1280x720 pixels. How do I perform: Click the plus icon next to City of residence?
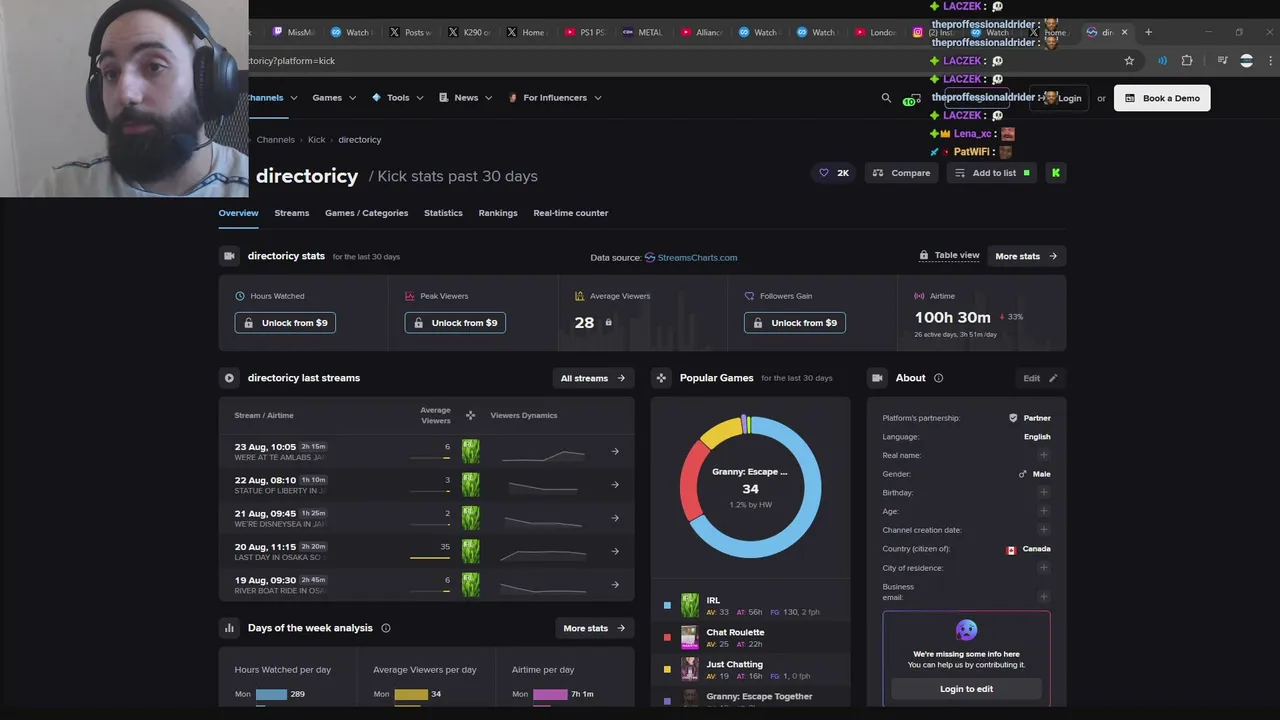click(1044, 568)
